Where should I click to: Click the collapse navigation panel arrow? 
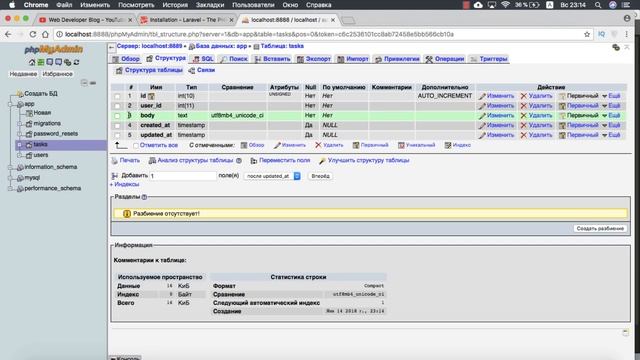click(112, 48)
